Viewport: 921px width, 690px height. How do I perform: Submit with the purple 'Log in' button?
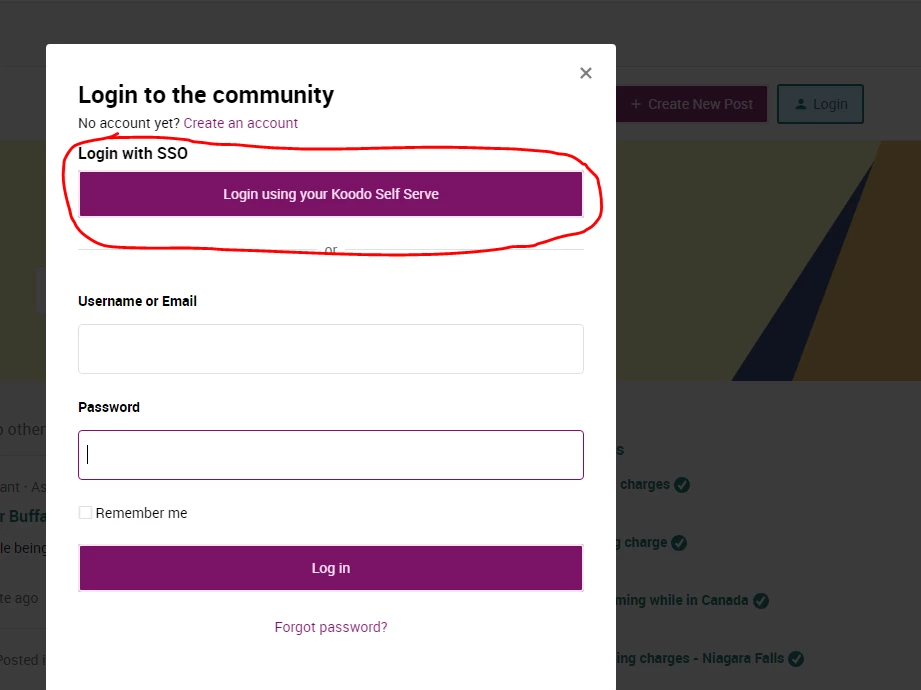(331, 568)
